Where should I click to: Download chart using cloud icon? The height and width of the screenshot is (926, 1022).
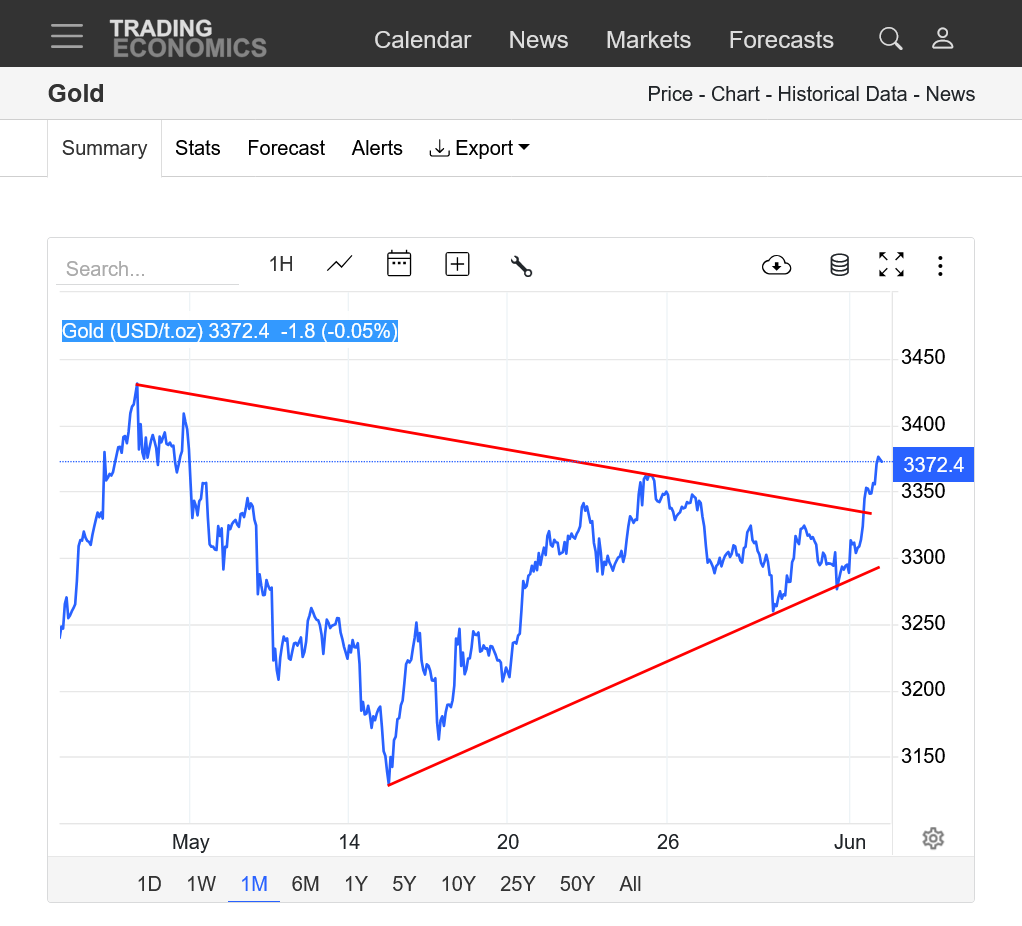[776, 265]
